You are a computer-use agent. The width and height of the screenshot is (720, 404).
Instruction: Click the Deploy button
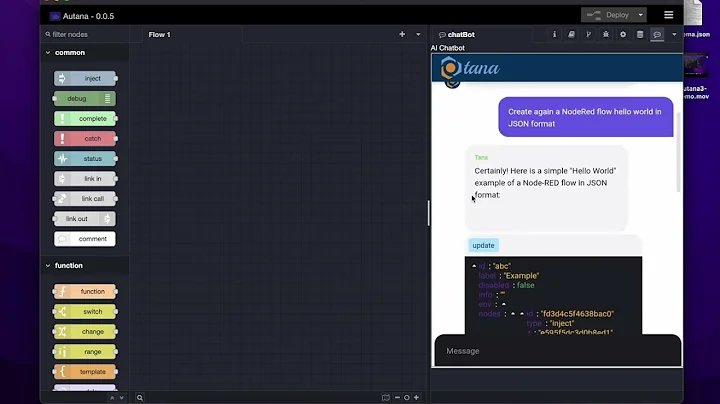point(608,15)
